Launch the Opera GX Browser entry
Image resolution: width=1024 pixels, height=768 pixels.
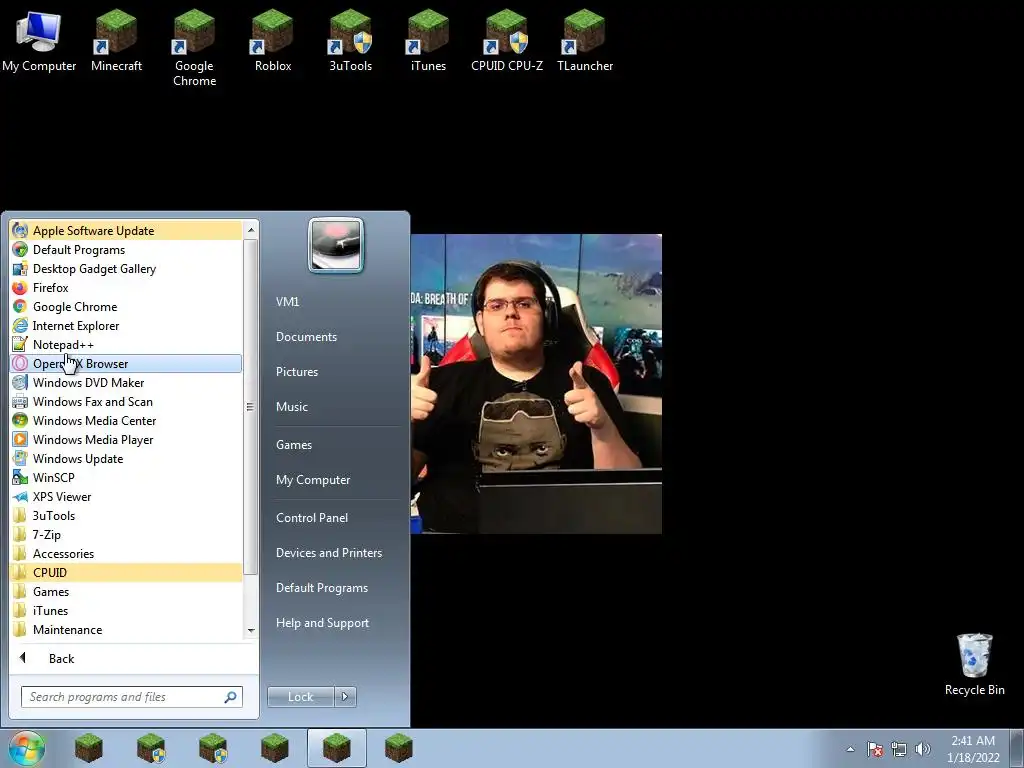tap(126, 364)
